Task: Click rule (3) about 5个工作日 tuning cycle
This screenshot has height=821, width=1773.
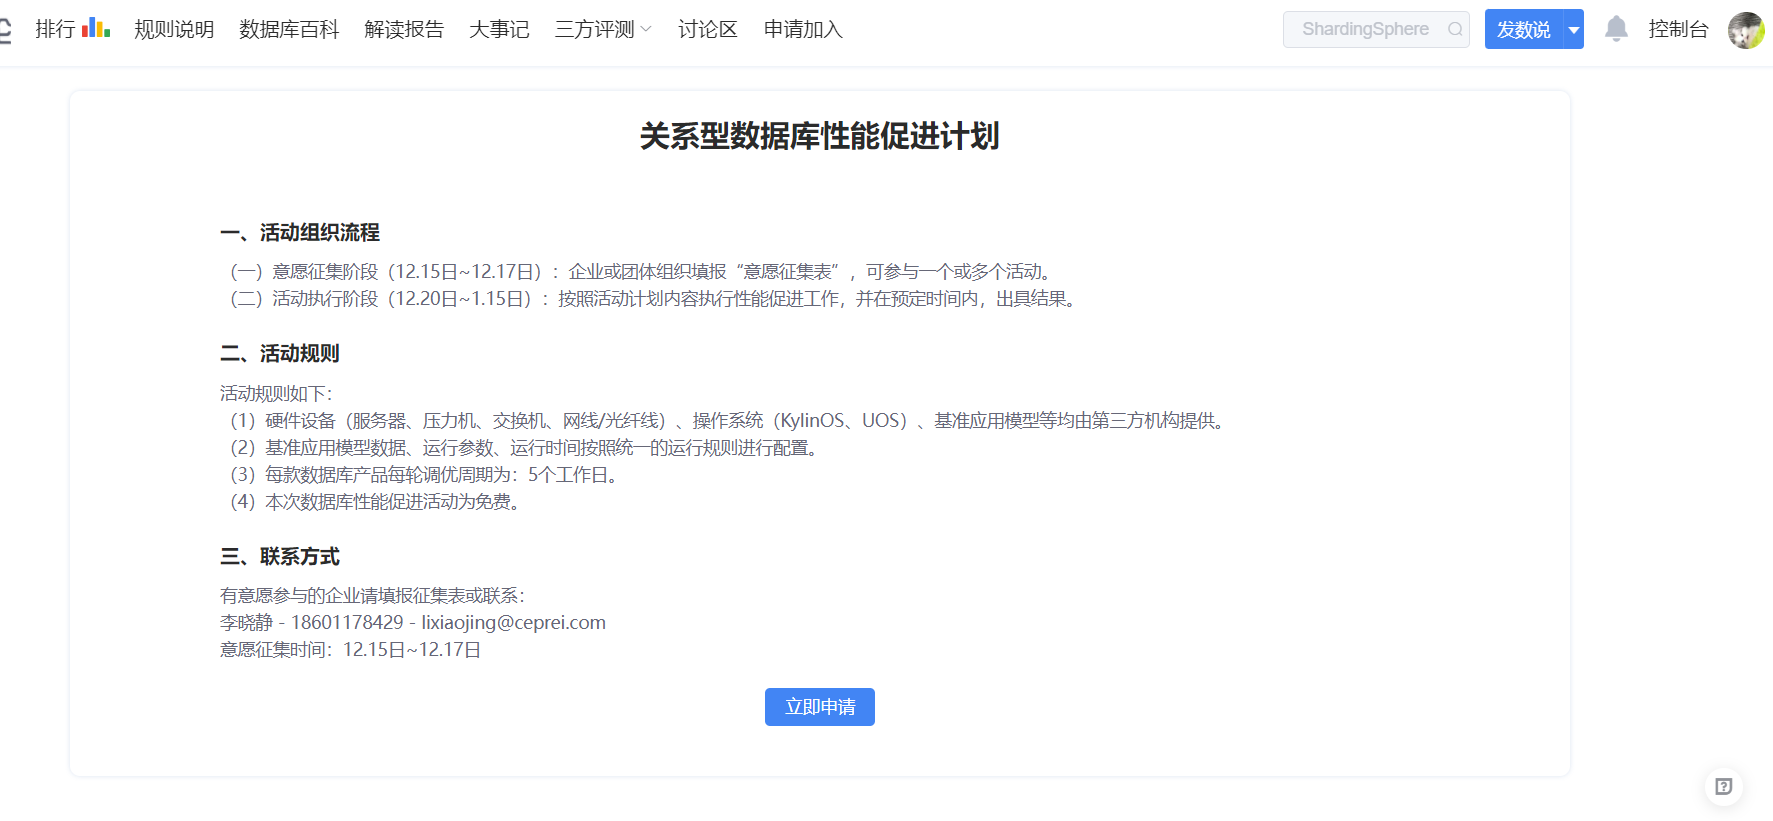Action: 426,474
